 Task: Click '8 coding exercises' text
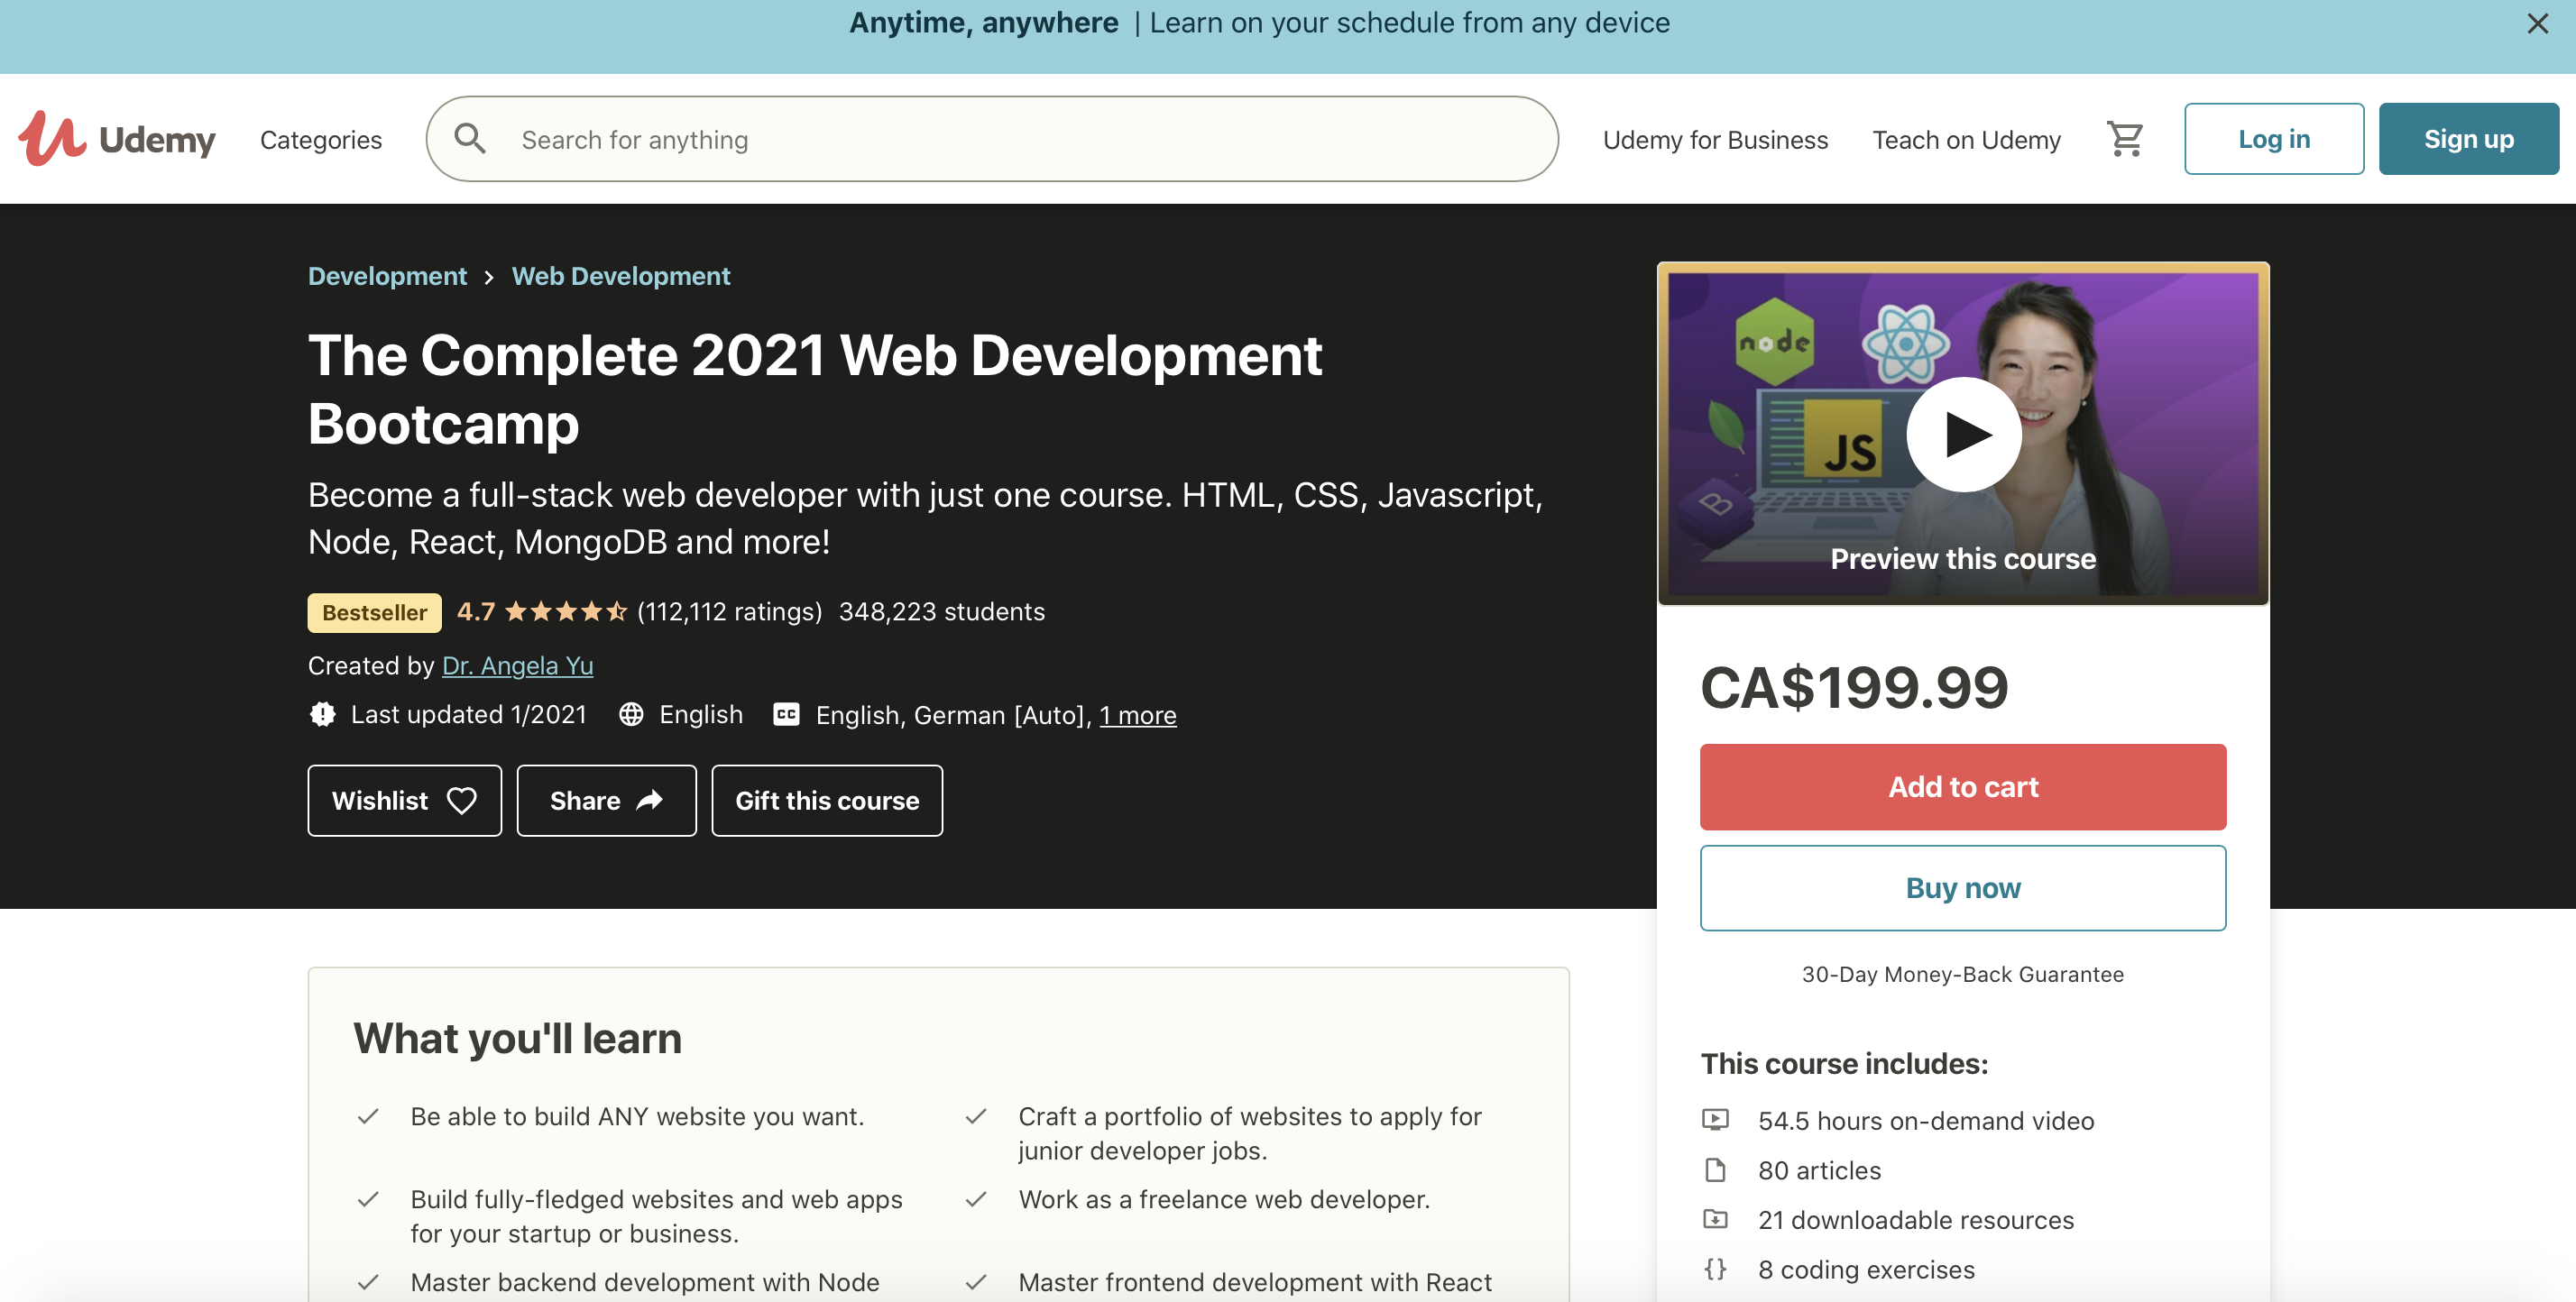1866,1269
